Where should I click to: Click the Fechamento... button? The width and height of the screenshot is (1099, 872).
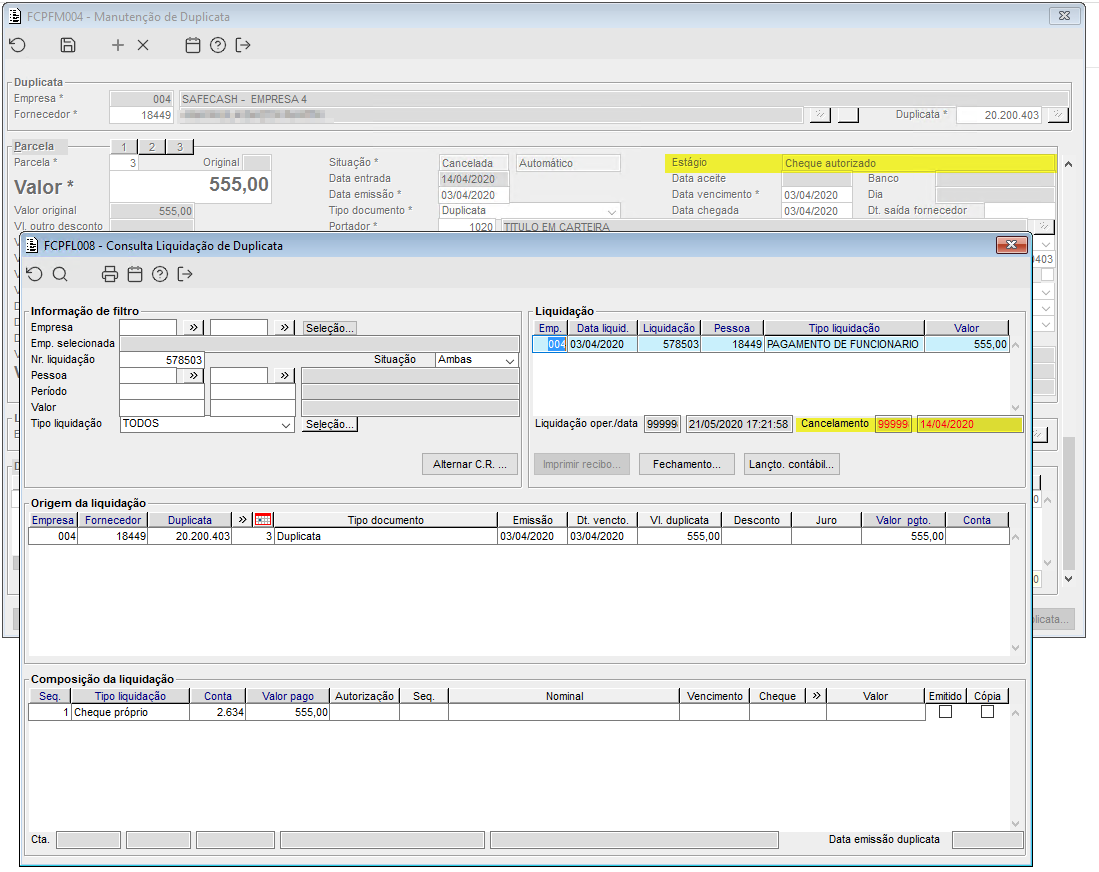pos(687,464)
